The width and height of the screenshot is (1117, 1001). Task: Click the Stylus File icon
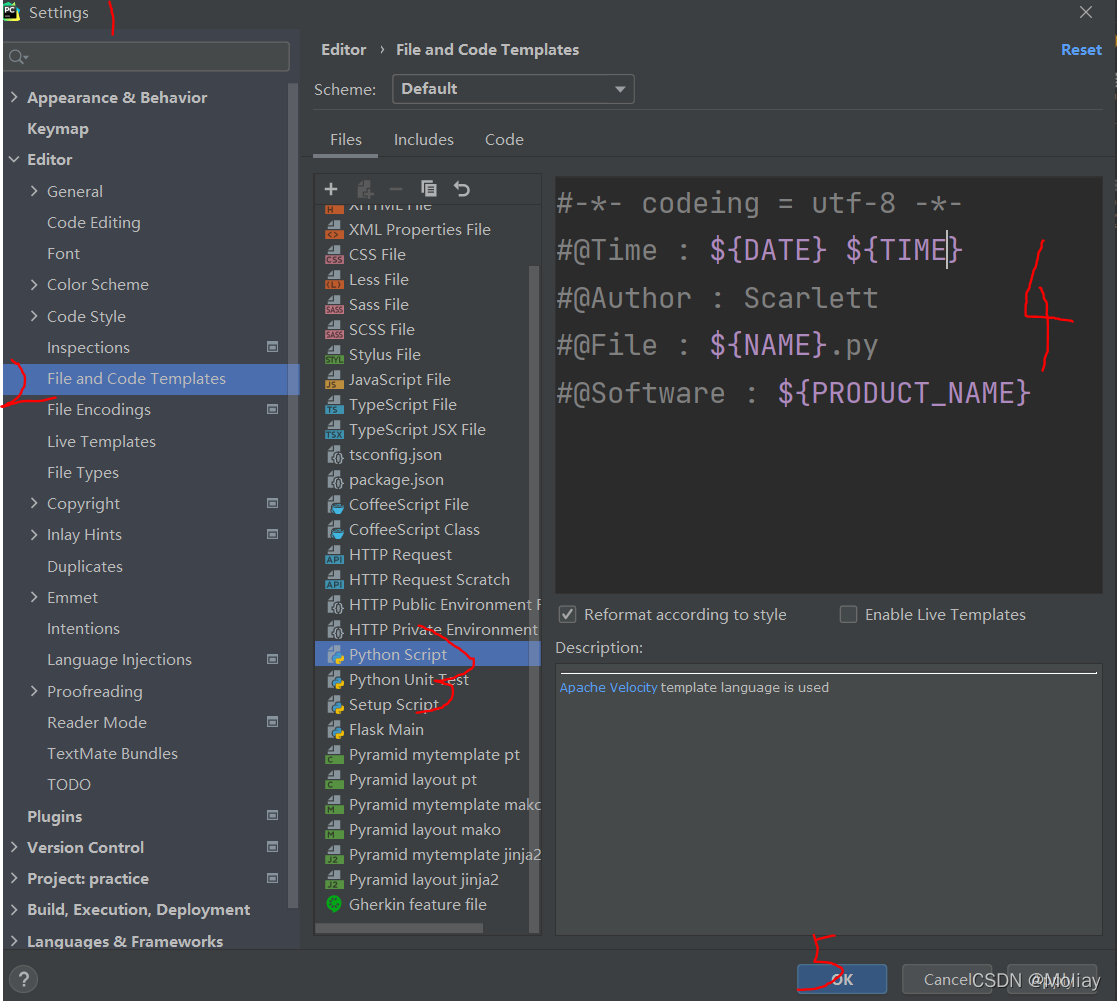[334, 354]
